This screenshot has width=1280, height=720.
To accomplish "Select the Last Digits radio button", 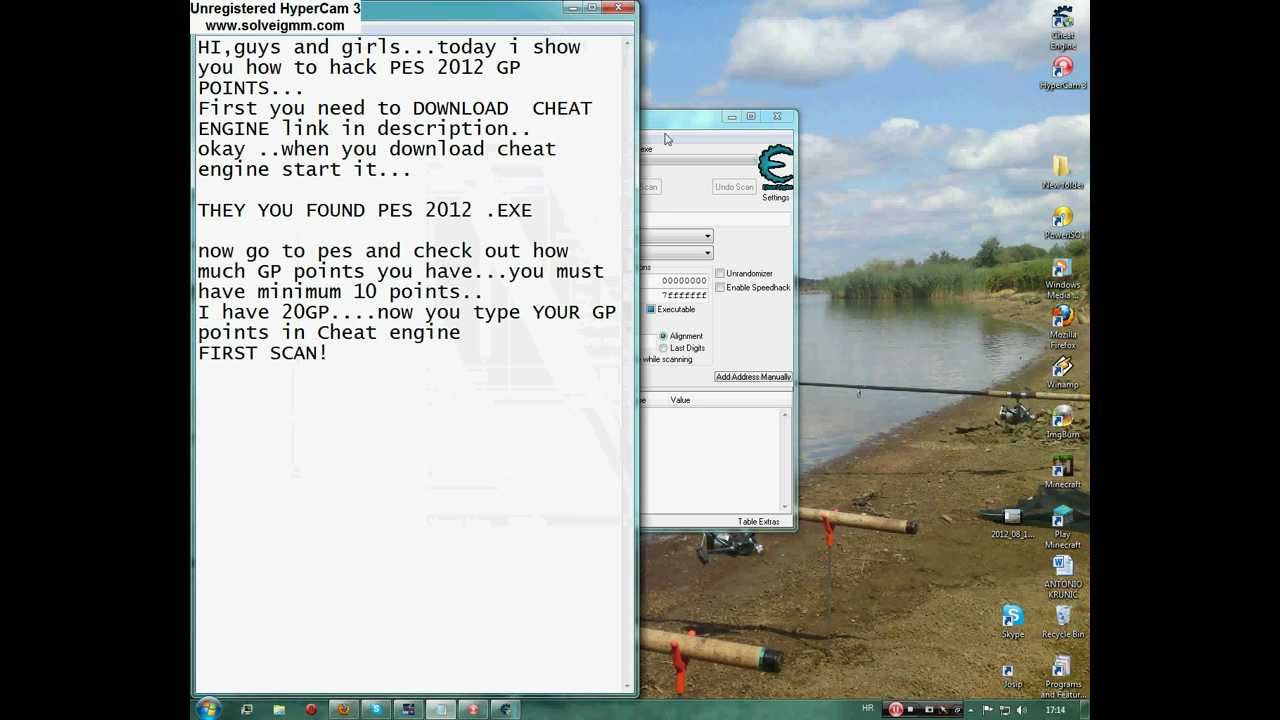I will click(663, 348).
